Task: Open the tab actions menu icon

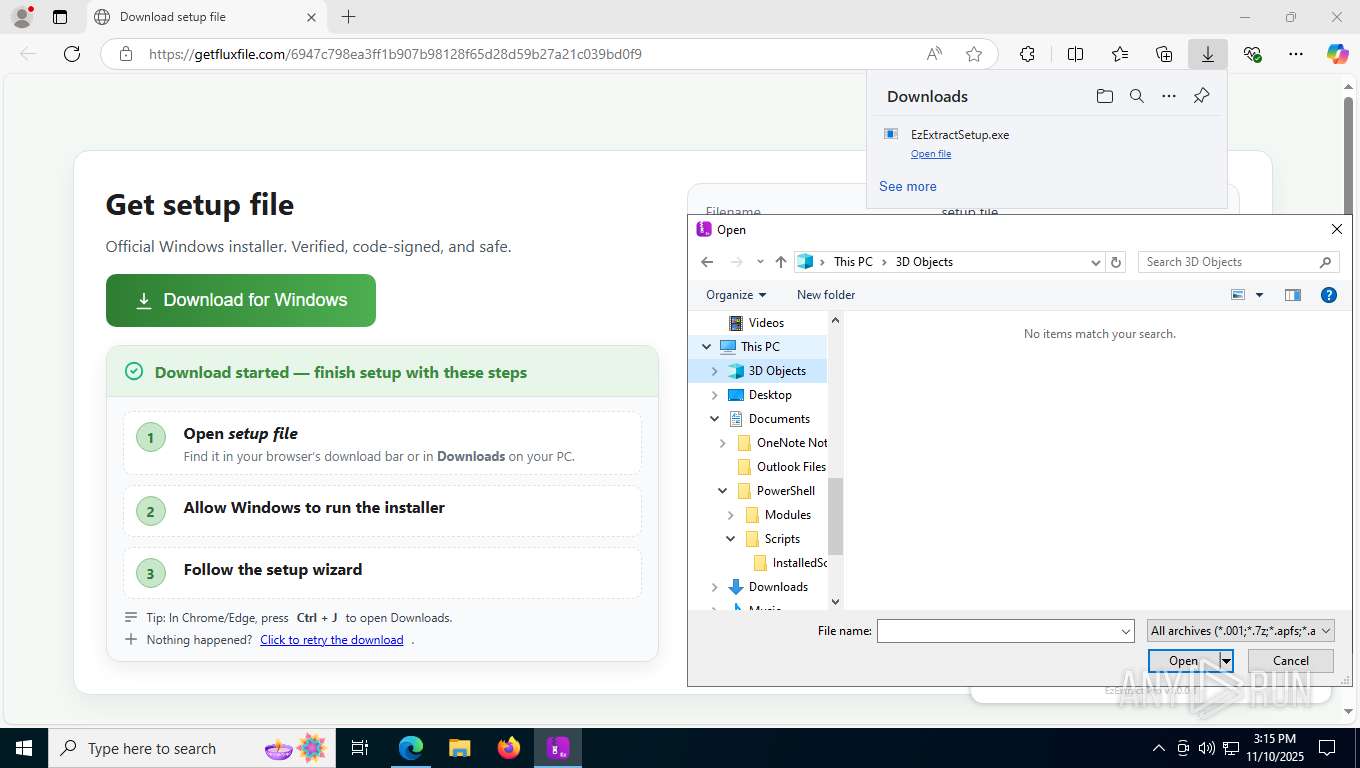Action: (60, 17)
